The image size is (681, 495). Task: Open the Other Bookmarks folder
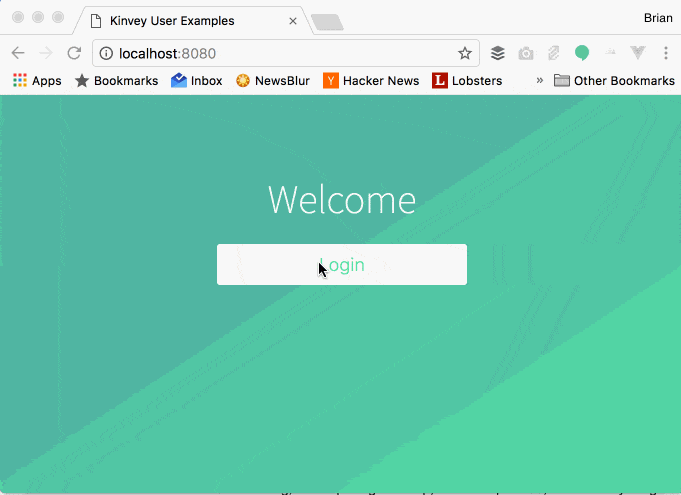click(614, 80)
